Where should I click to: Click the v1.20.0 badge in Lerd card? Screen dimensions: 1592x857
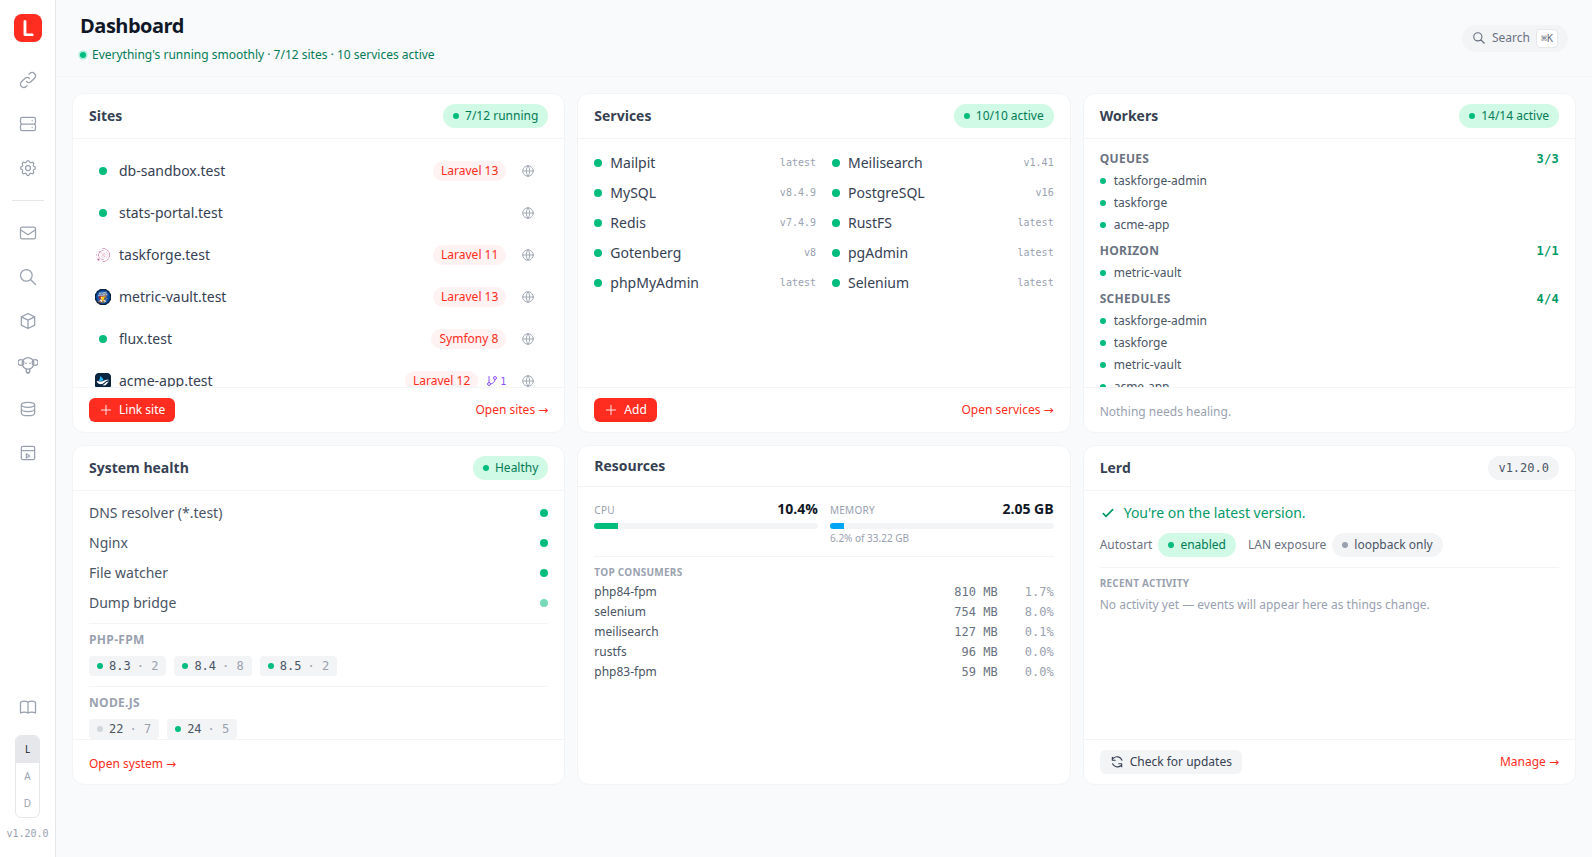click(x=1523, y=468)
